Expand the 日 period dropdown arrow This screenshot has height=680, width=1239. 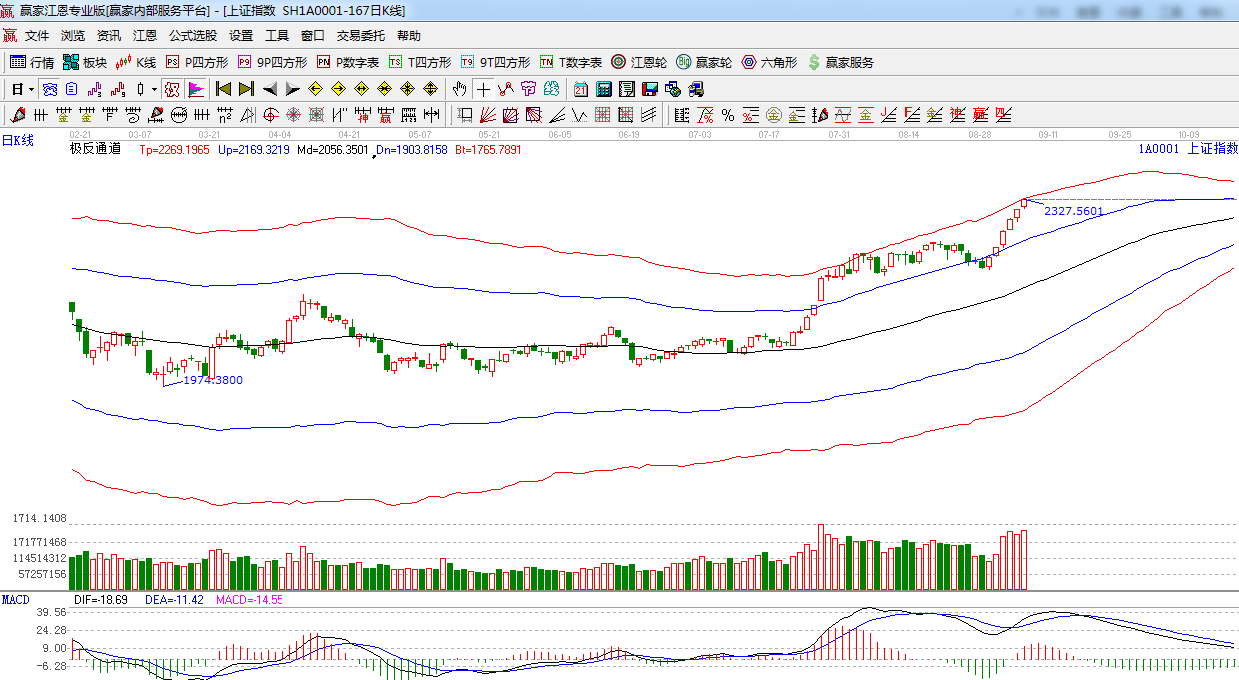pyautogui.click(x=31, y=89)
